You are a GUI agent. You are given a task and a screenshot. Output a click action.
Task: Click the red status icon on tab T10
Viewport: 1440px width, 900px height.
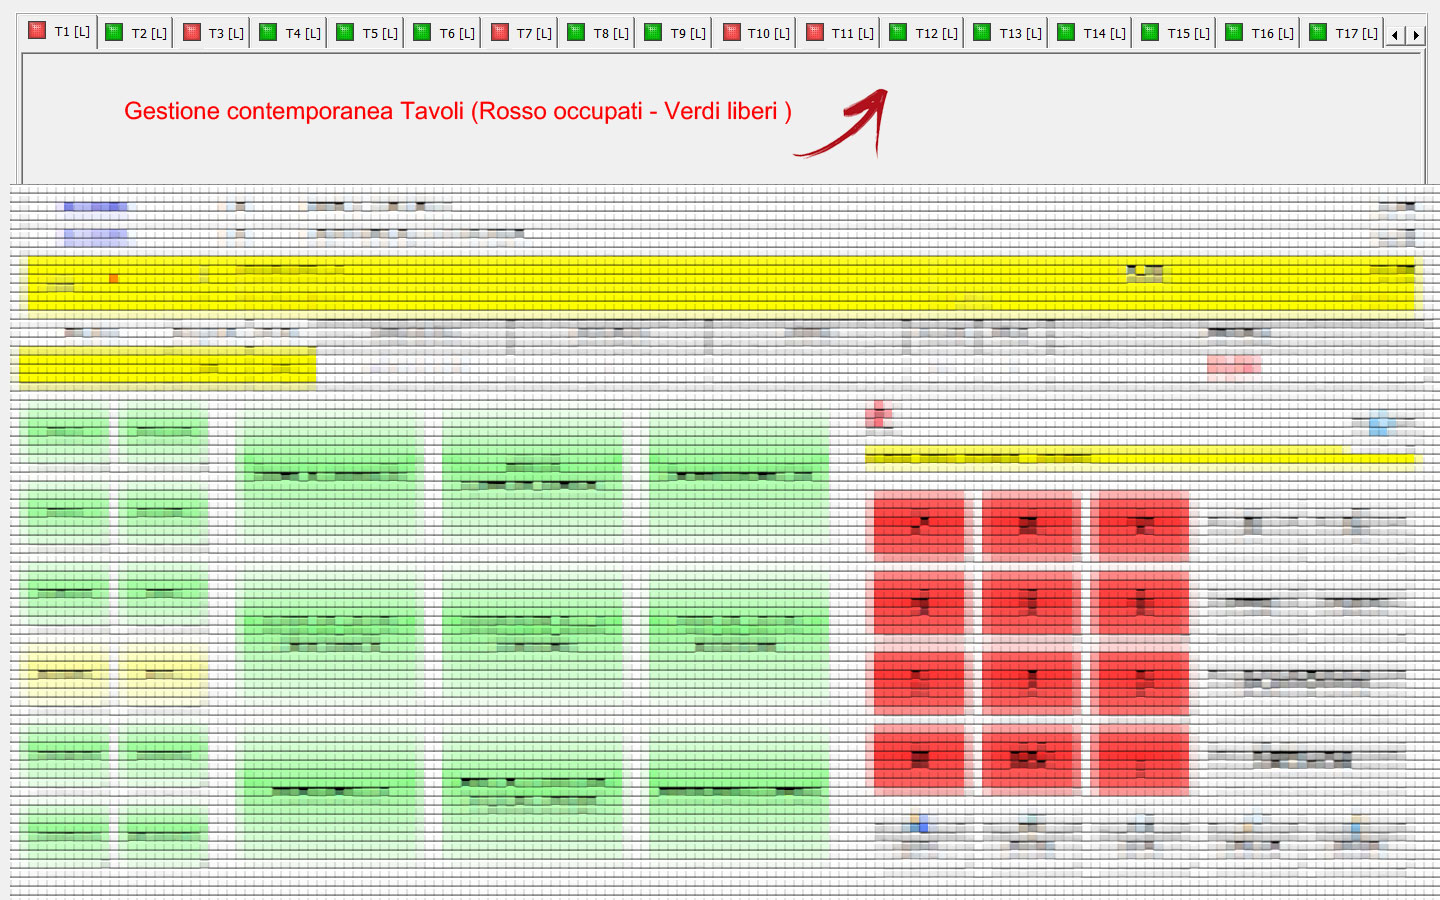pyautogui.click(x=732, y=32)
